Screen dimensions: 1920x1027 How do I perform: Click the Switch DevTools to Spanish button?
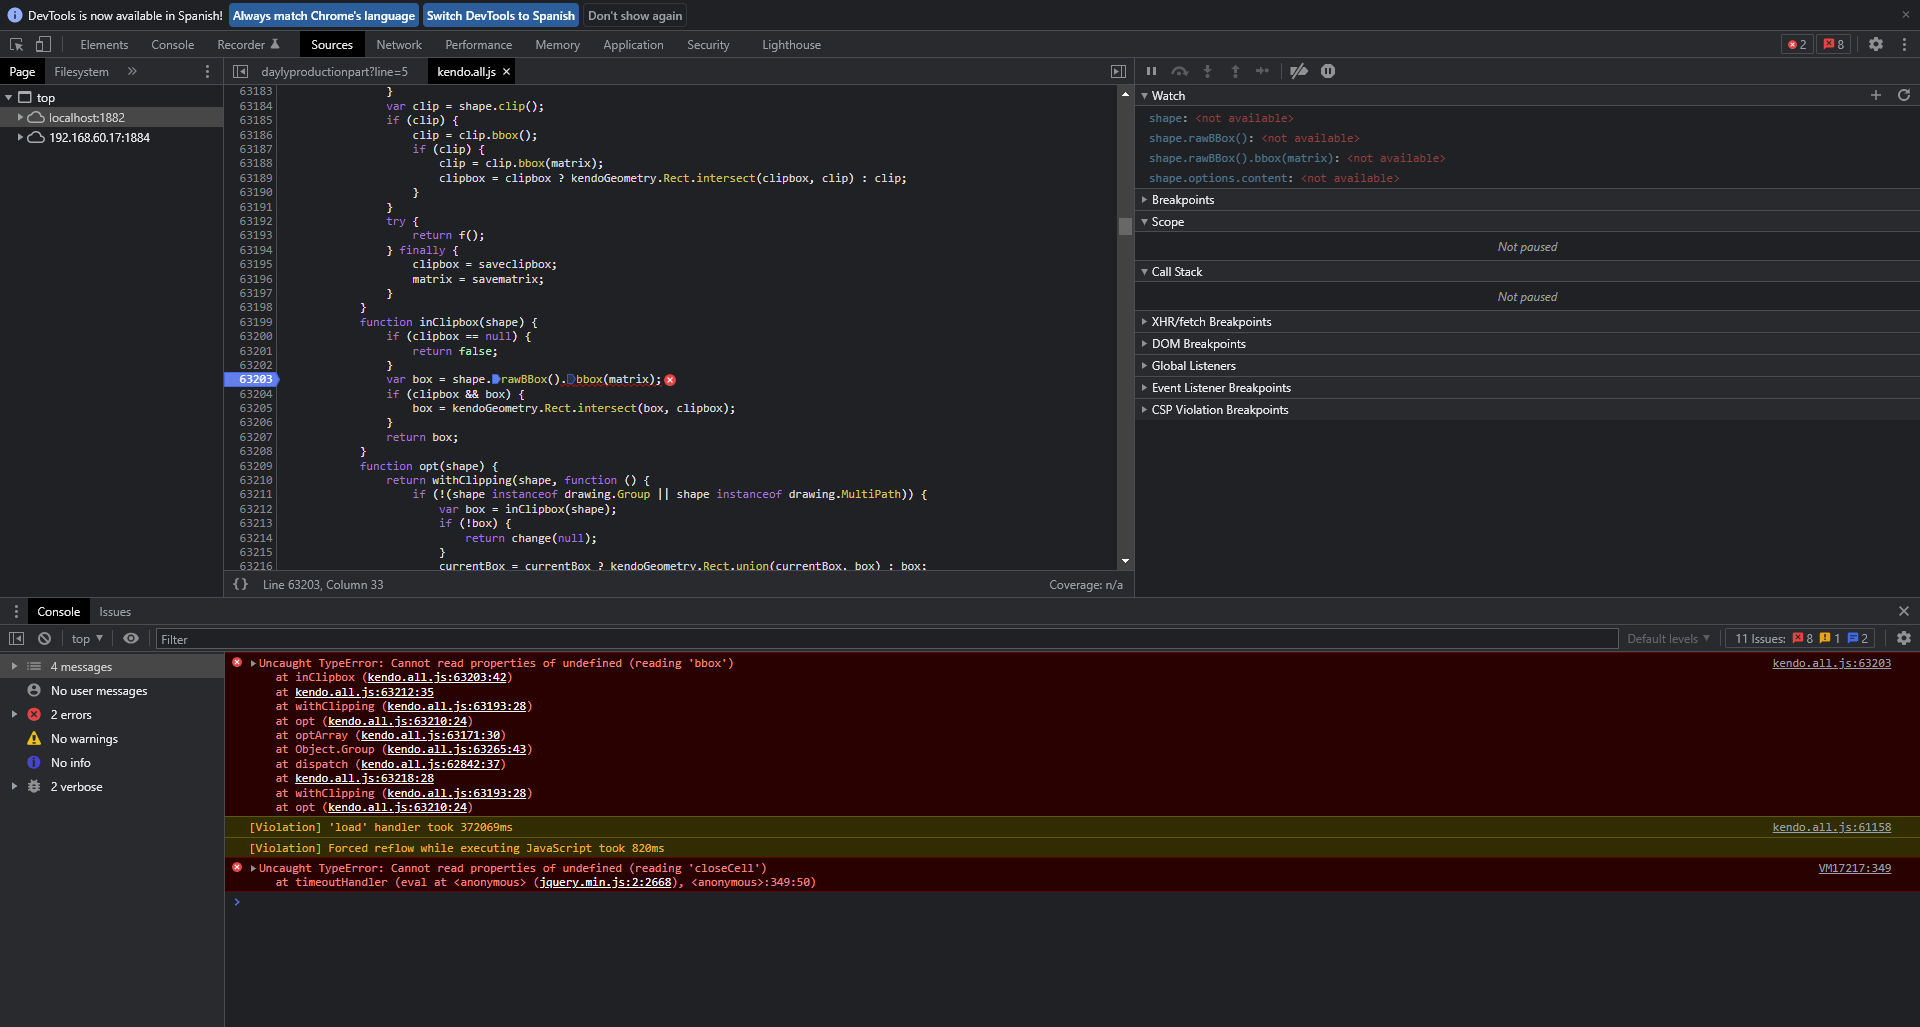pos(500,16)
